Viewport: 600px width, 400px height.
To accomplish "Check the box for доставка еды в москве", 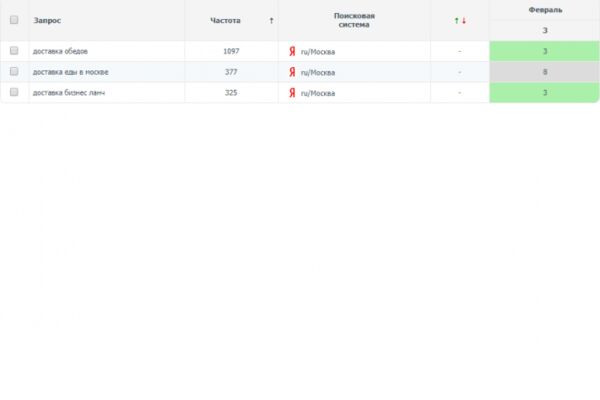I will [14, 71].
